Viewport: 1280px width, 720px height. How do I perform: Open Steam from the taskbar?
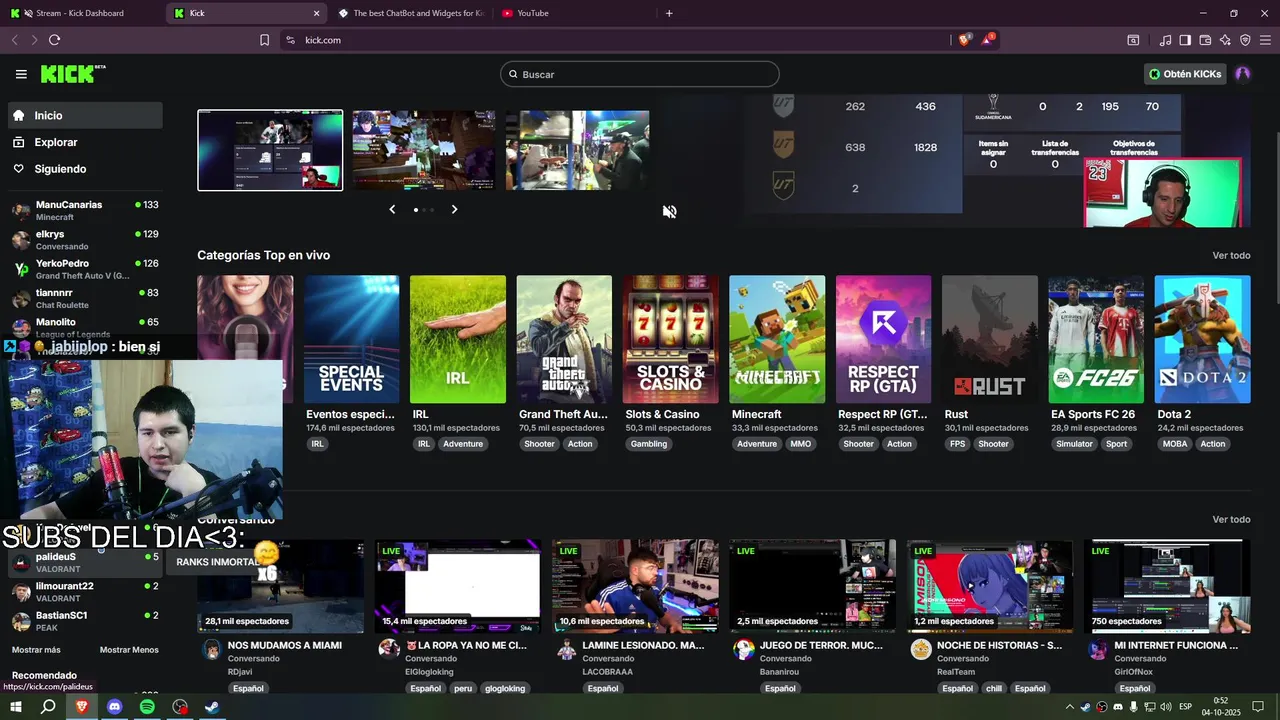[213, 706]
